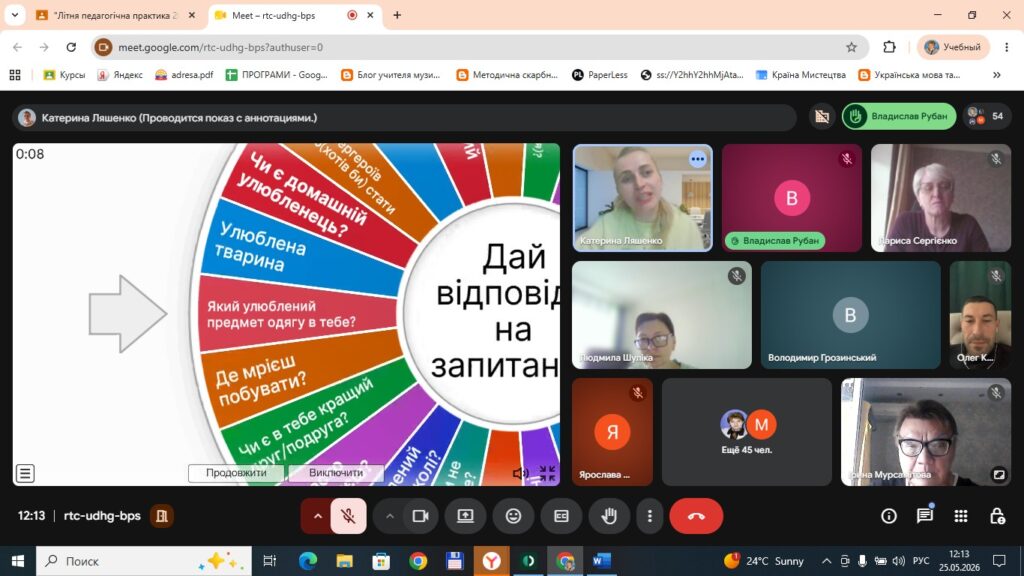Mute the microphone in the Meet toolbar

[348, 516]
